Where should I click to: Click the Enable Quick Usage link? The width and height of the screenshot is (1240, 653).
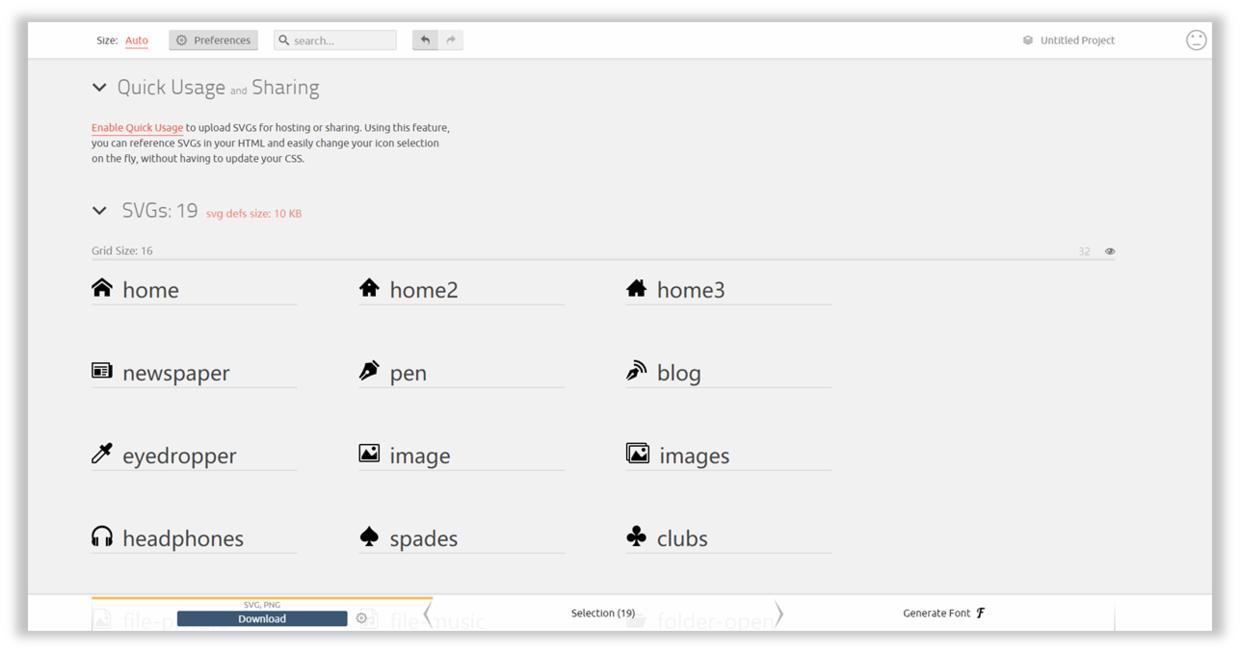pyautogui.click(x=137, y=128)
